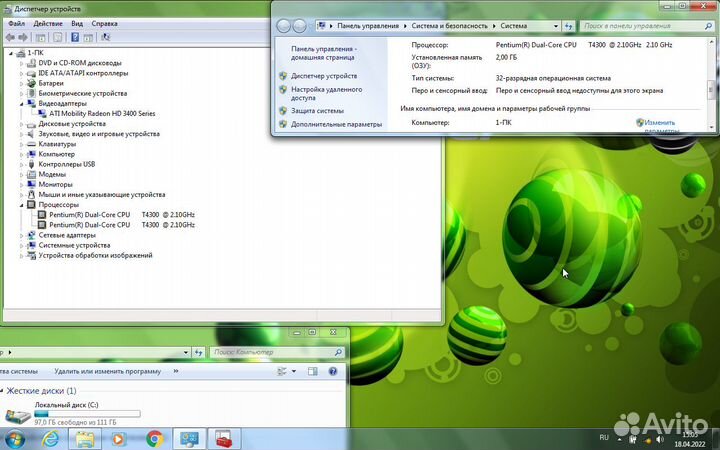Click the Control Panel search field
Viewport: 720px width, 450px height.
click(647, 26)
